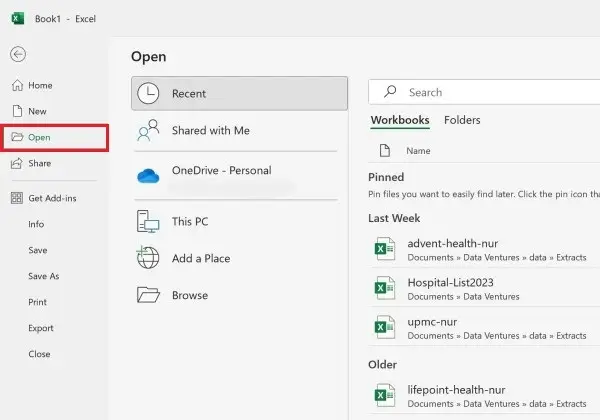This screenshot has width=600, height=420.
Task: Click the advent-health-nur Excel file icon
Action: click(x=385, y=249)
